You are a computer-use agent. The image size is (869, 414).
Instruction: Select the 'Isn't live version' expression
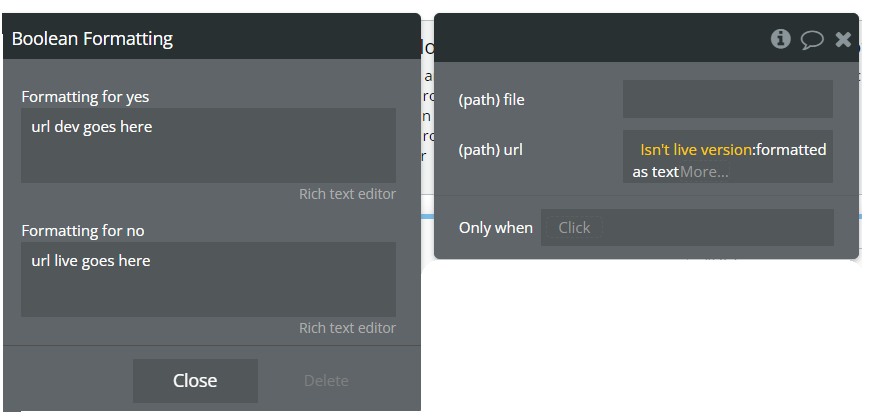[x=695, y=149]
